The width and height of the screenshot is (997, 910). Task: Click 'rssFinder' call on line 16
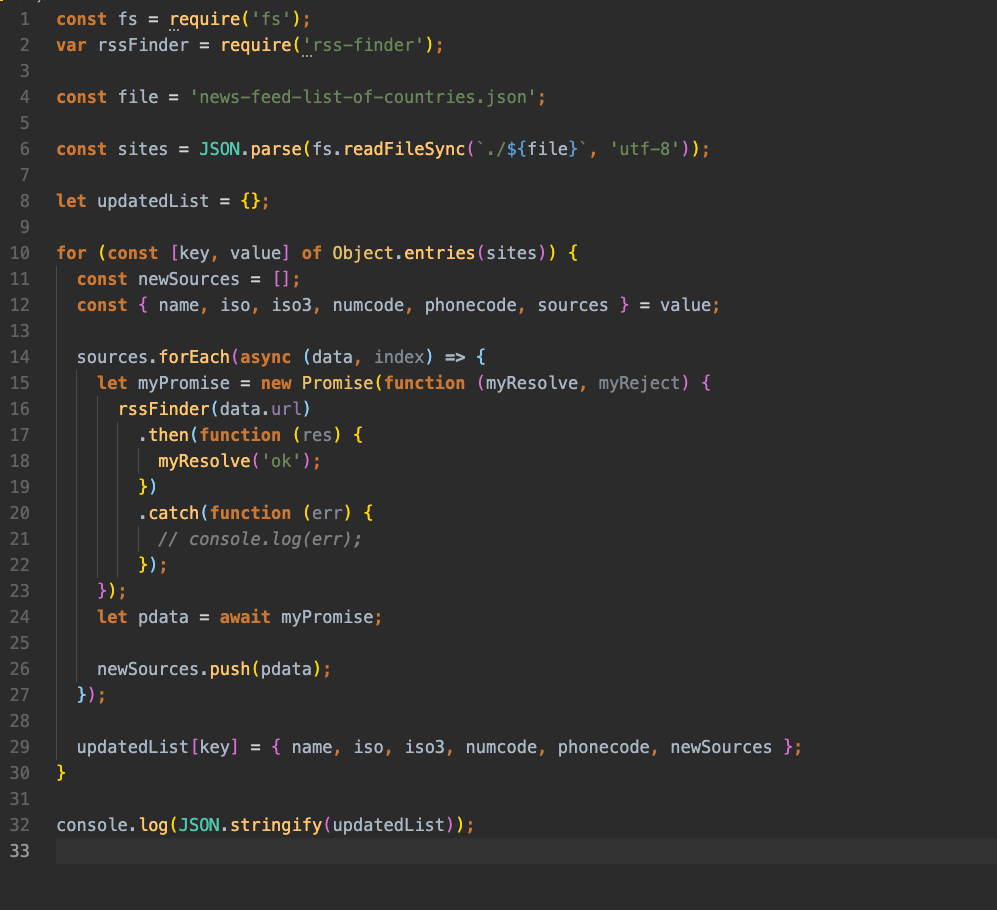163,409
